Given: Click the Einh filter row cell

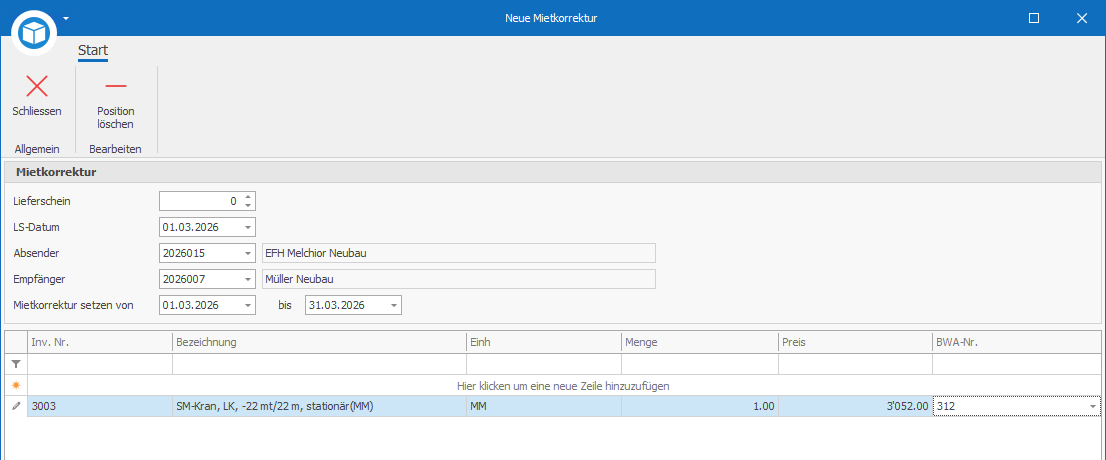Looking at the screenshot, I should [x=543, y=364].
